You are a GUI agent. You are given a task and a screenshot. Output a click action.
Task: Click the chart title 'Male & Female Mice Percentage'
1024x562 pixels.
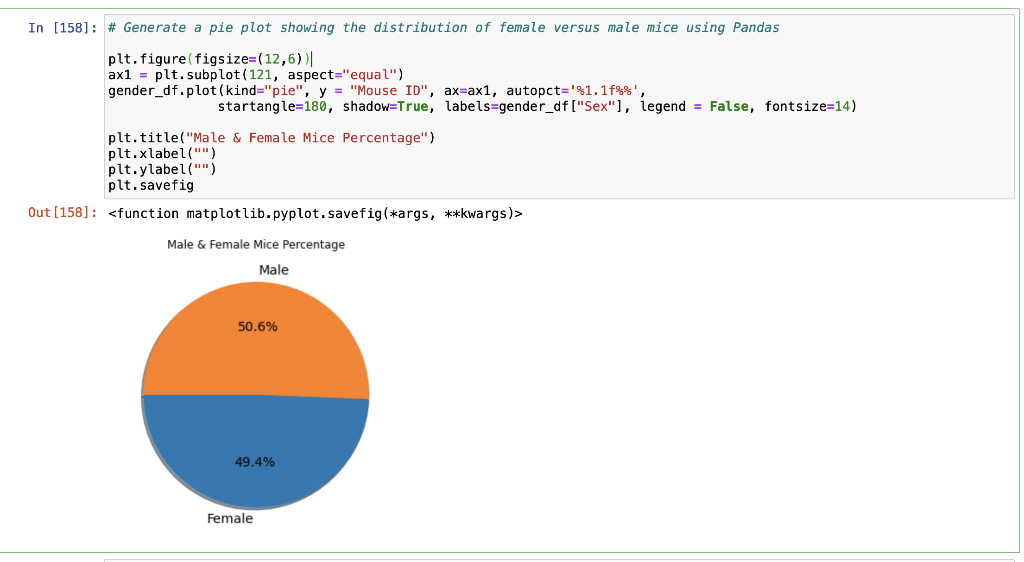pyautogui.click(x=256, y=245)
